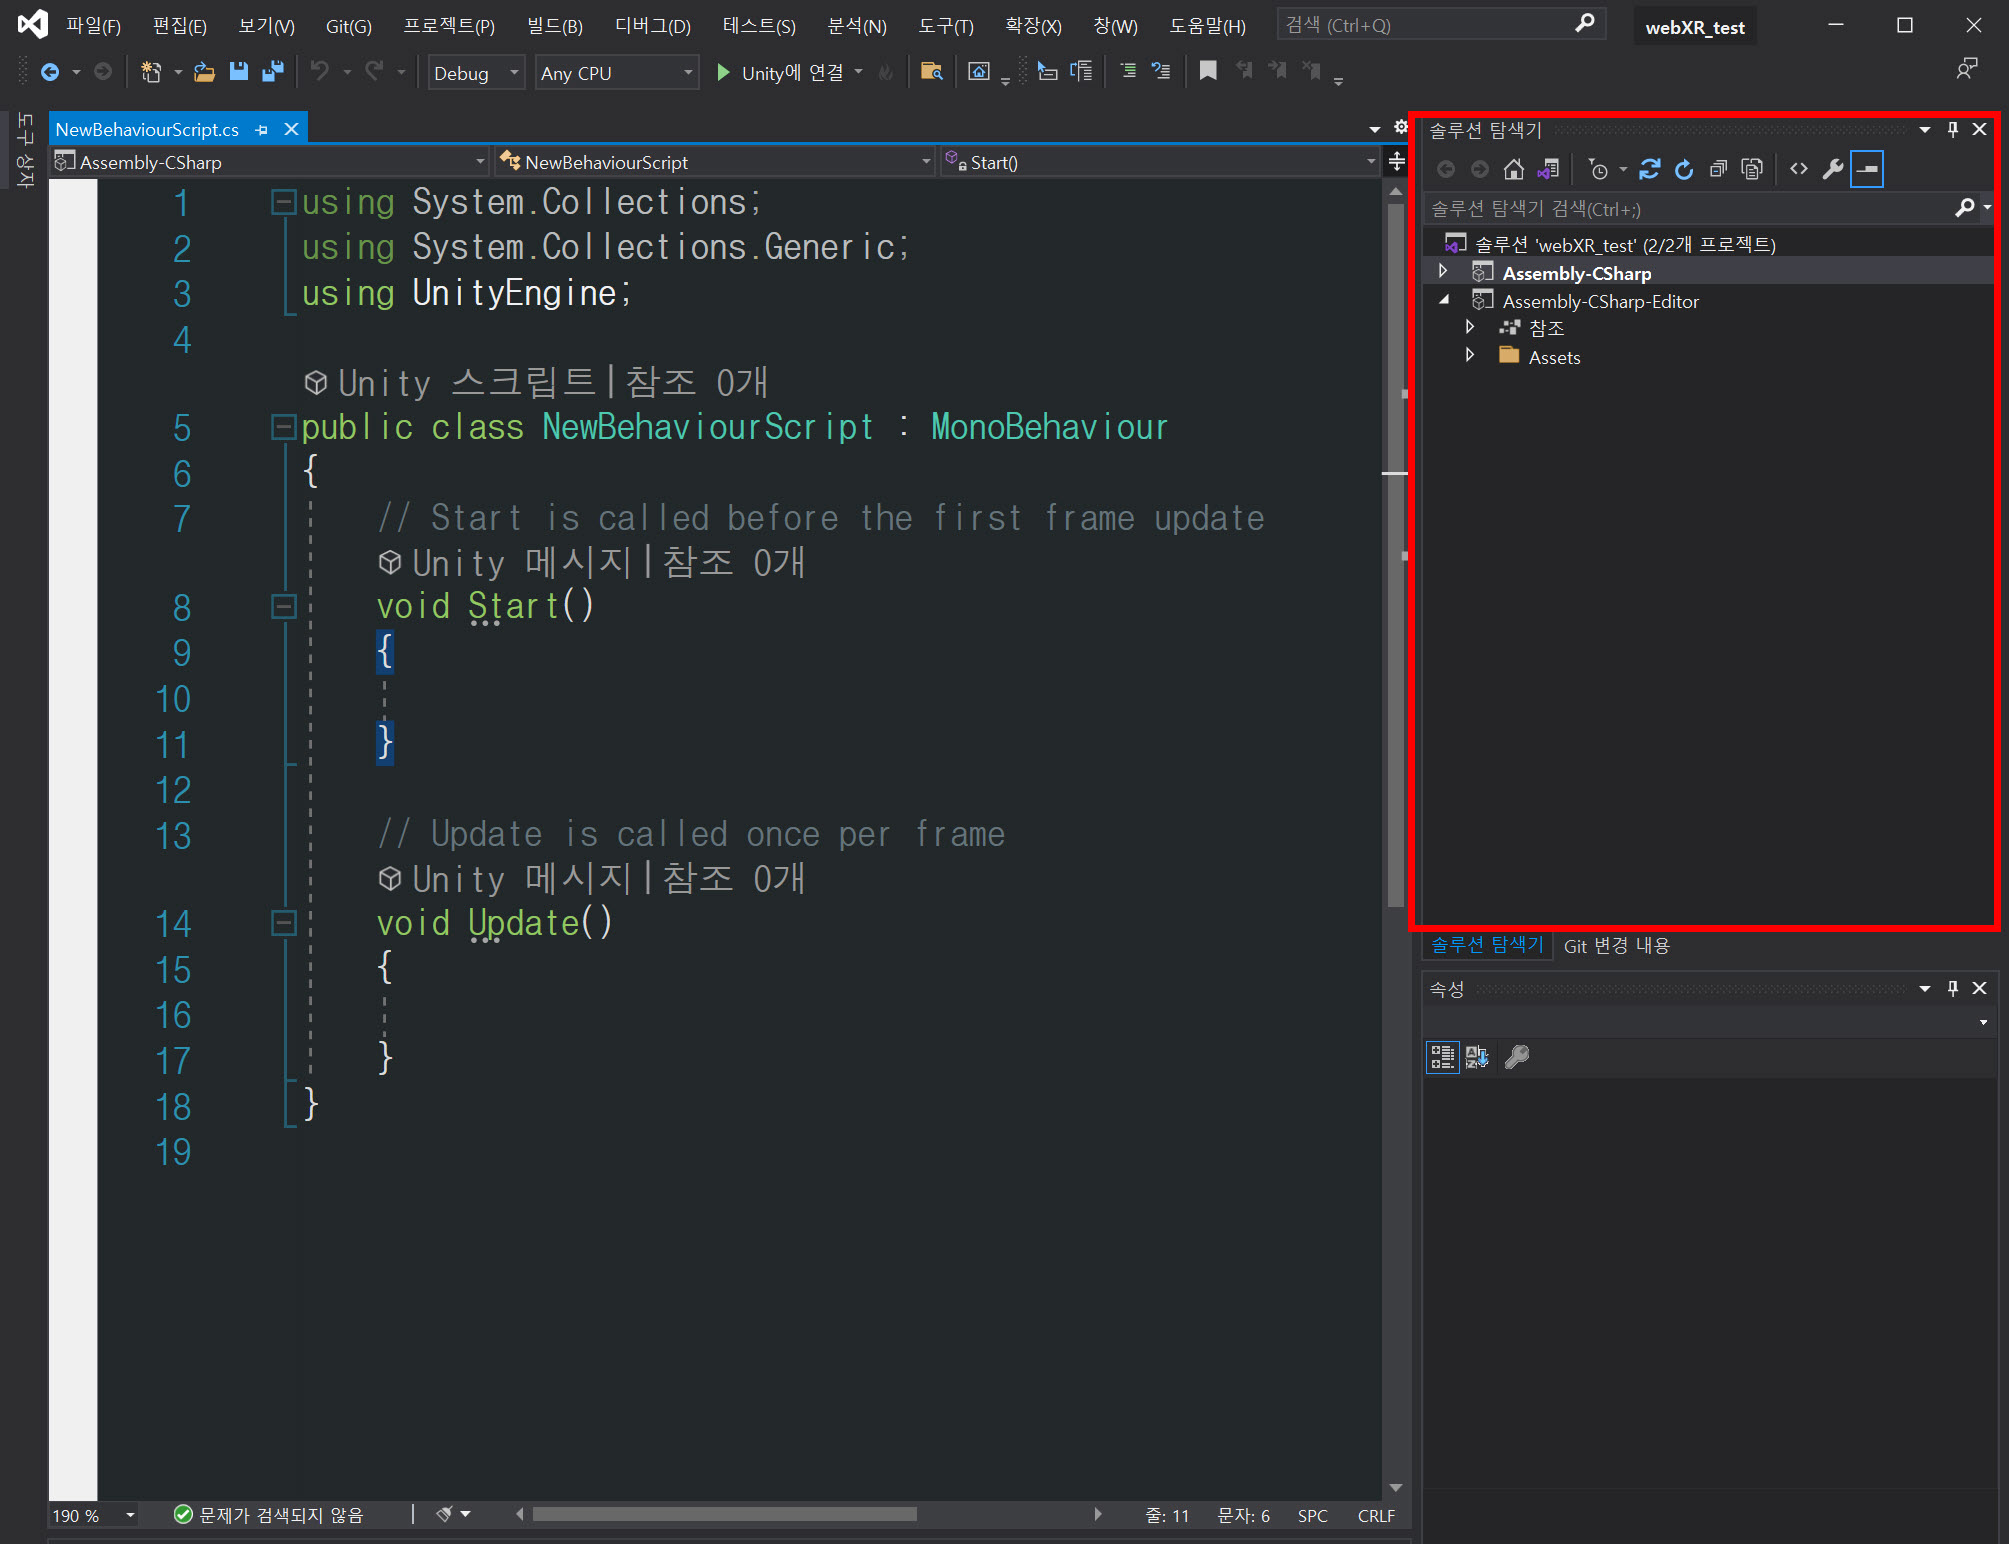Toggle bookmark using the toolbar bookmark icon
Viewport: 2009px width, 1544px height.
click(x=1208, y=71)
